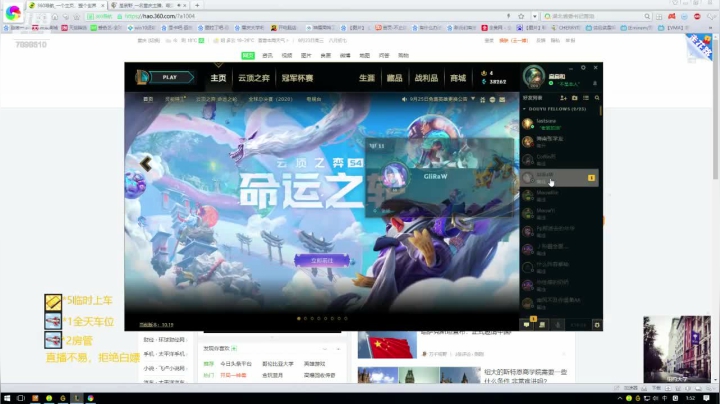Expand the announcement dropdown arrow
This screenshot has height=404, width=720.
(473, 99)
